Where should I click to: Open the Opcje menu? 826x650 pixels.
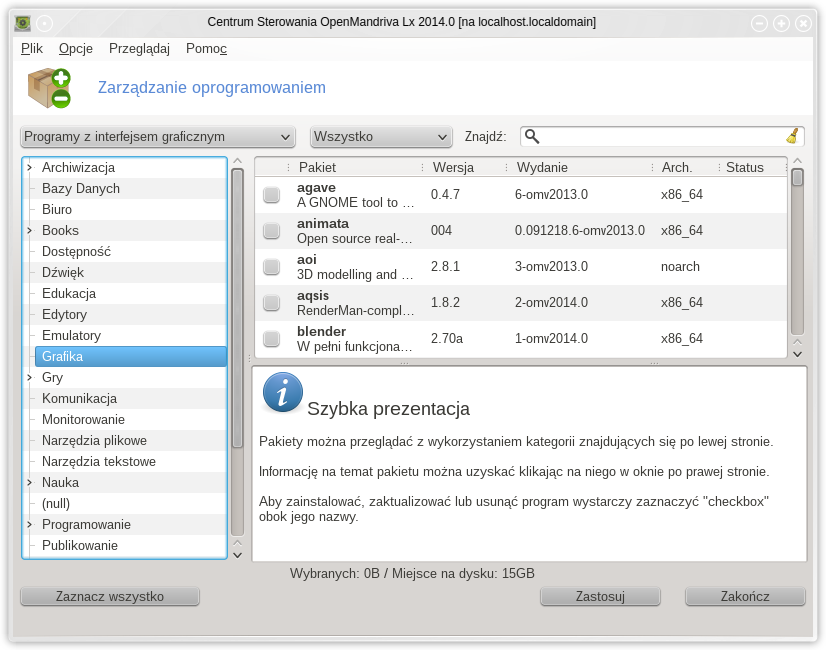click(76, 48)
